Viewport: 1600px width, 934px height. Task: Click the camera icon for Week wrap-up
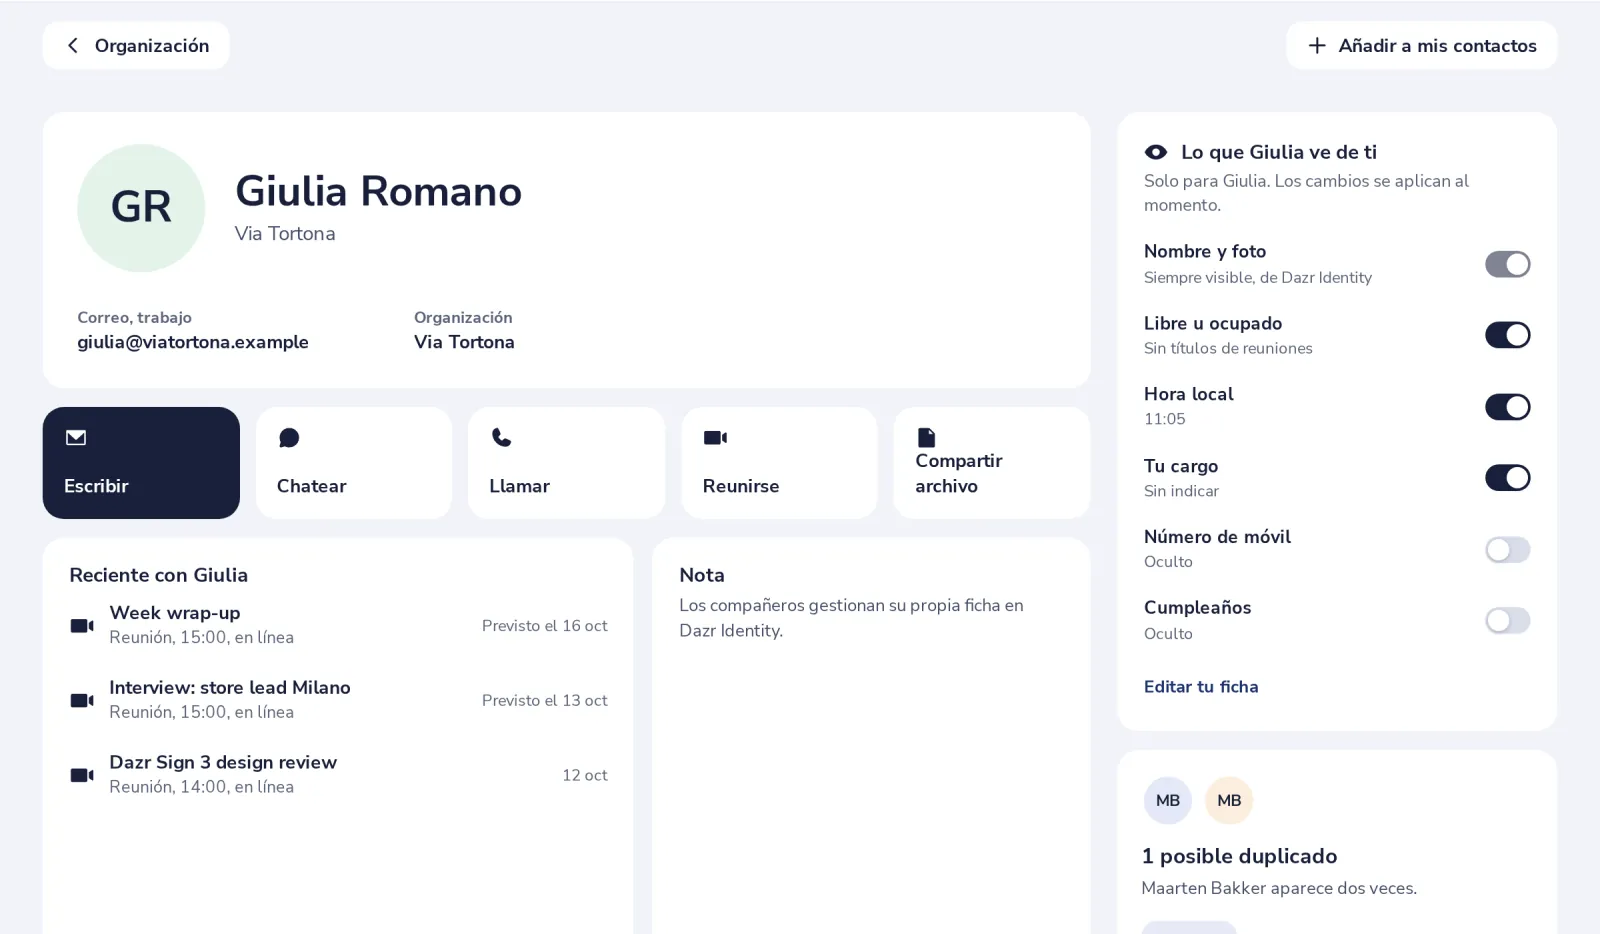pyautogui.click(x=82, y=626)
